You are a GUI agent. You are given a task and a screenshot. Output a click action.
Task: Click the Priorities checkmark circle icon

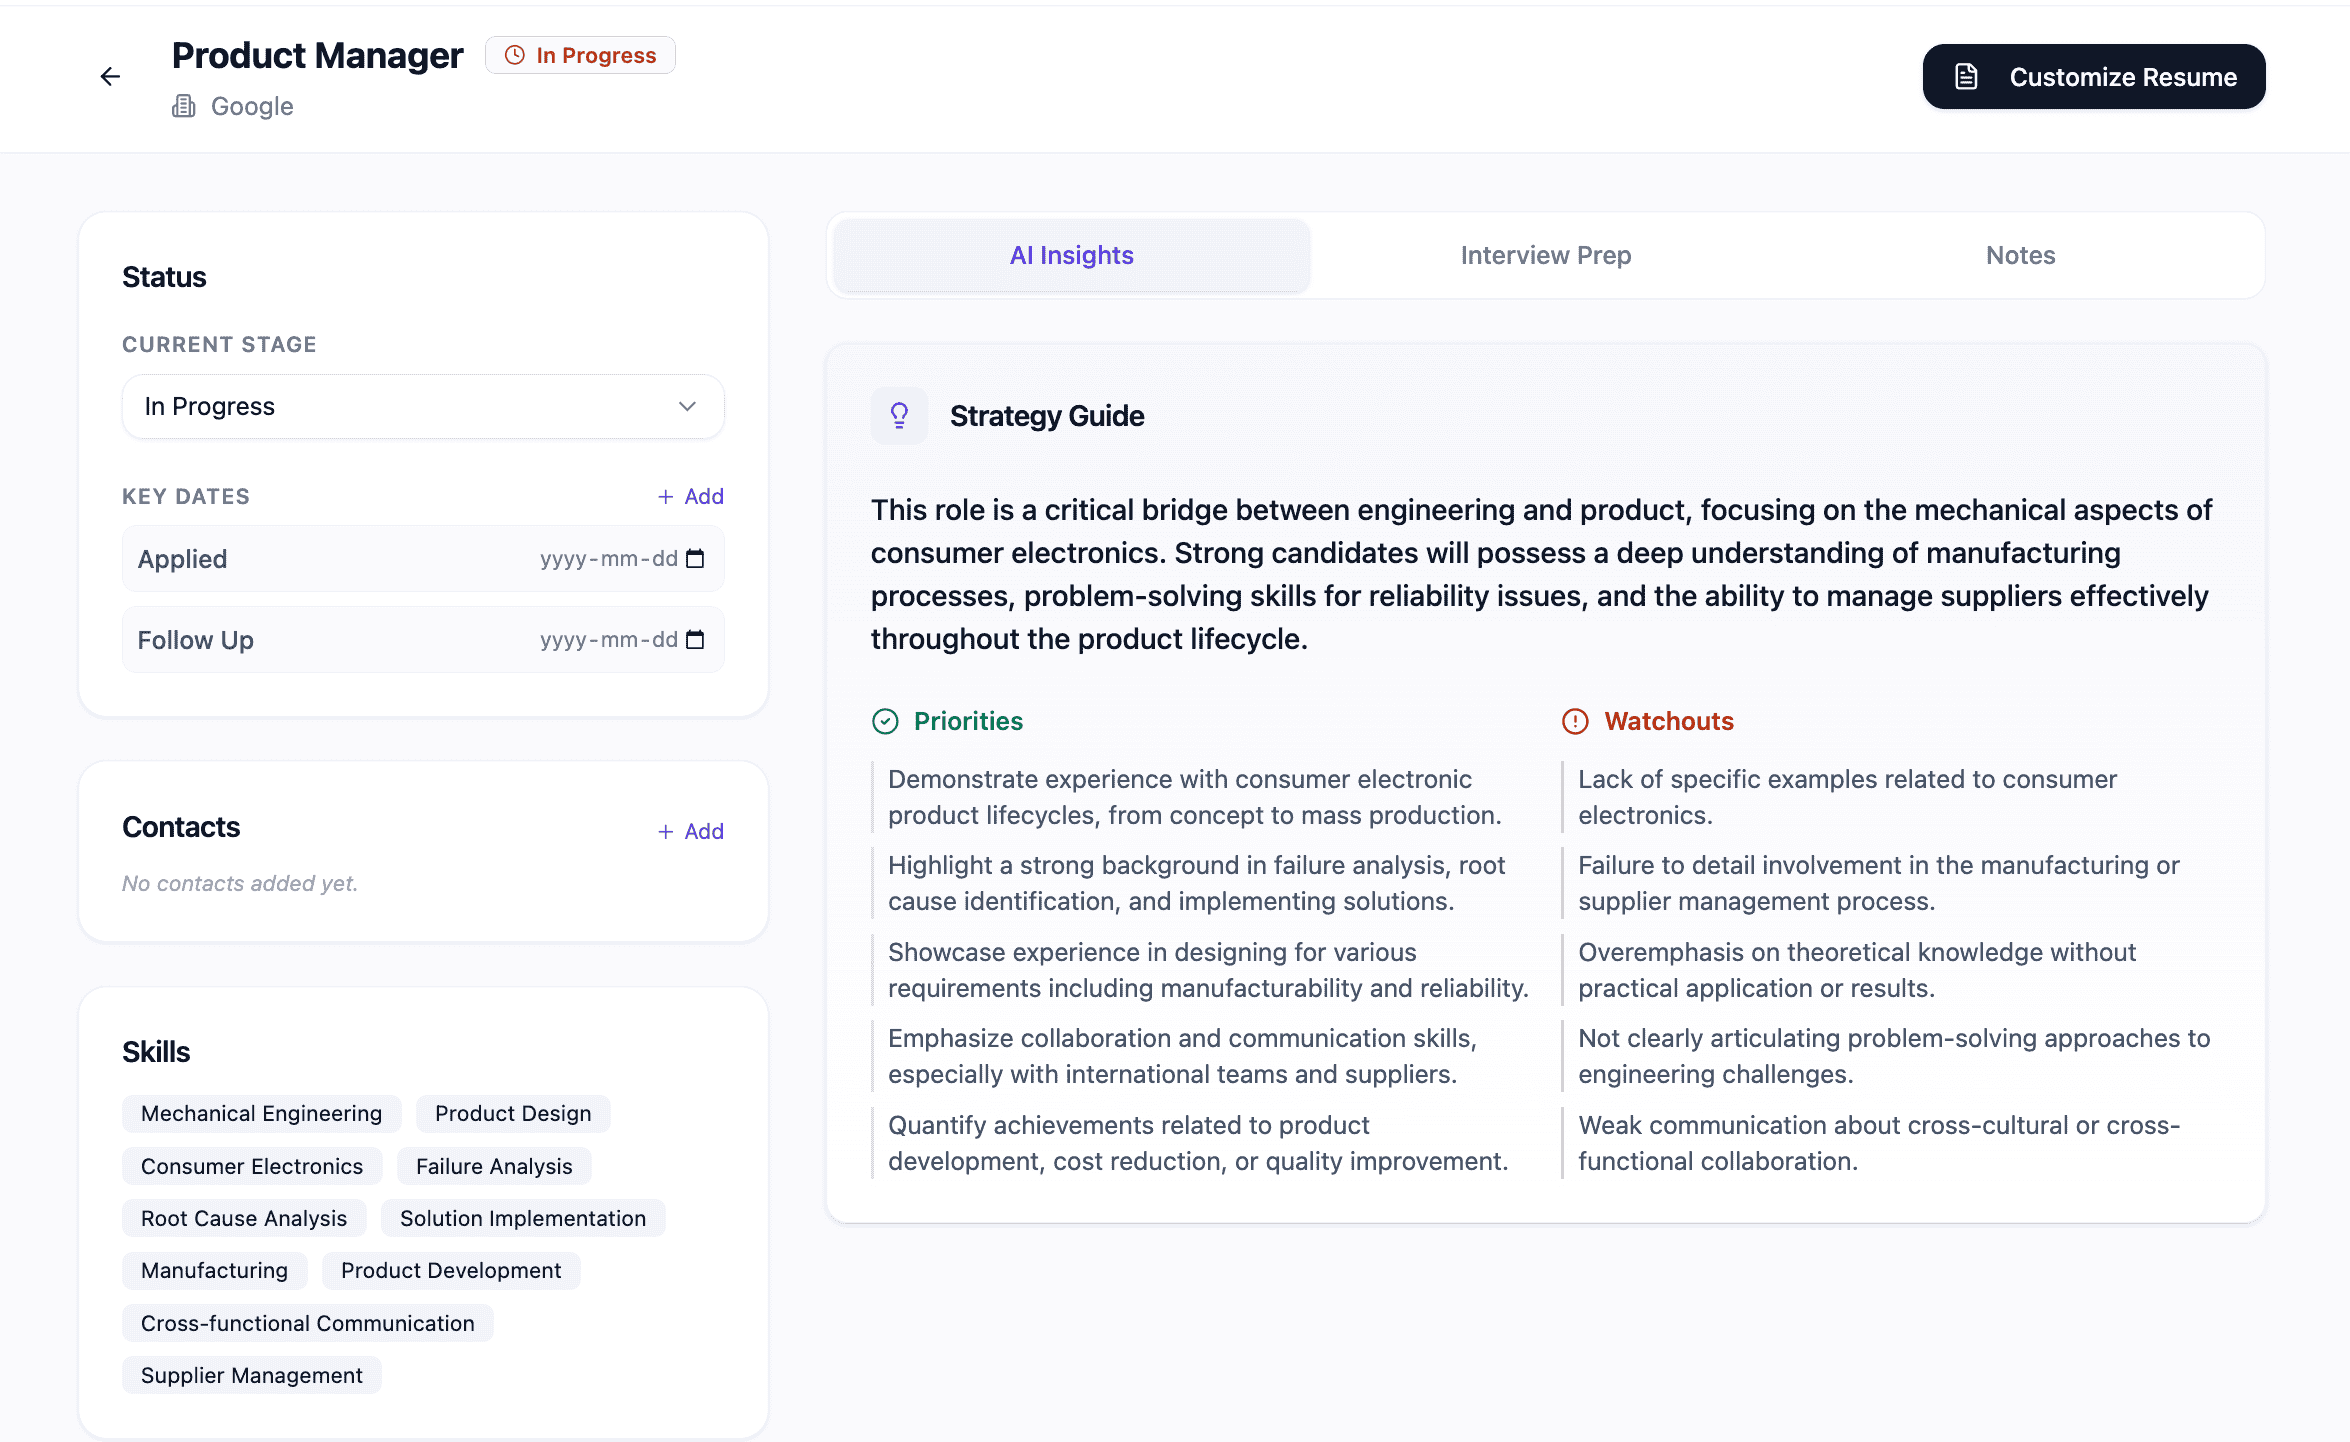885,722
